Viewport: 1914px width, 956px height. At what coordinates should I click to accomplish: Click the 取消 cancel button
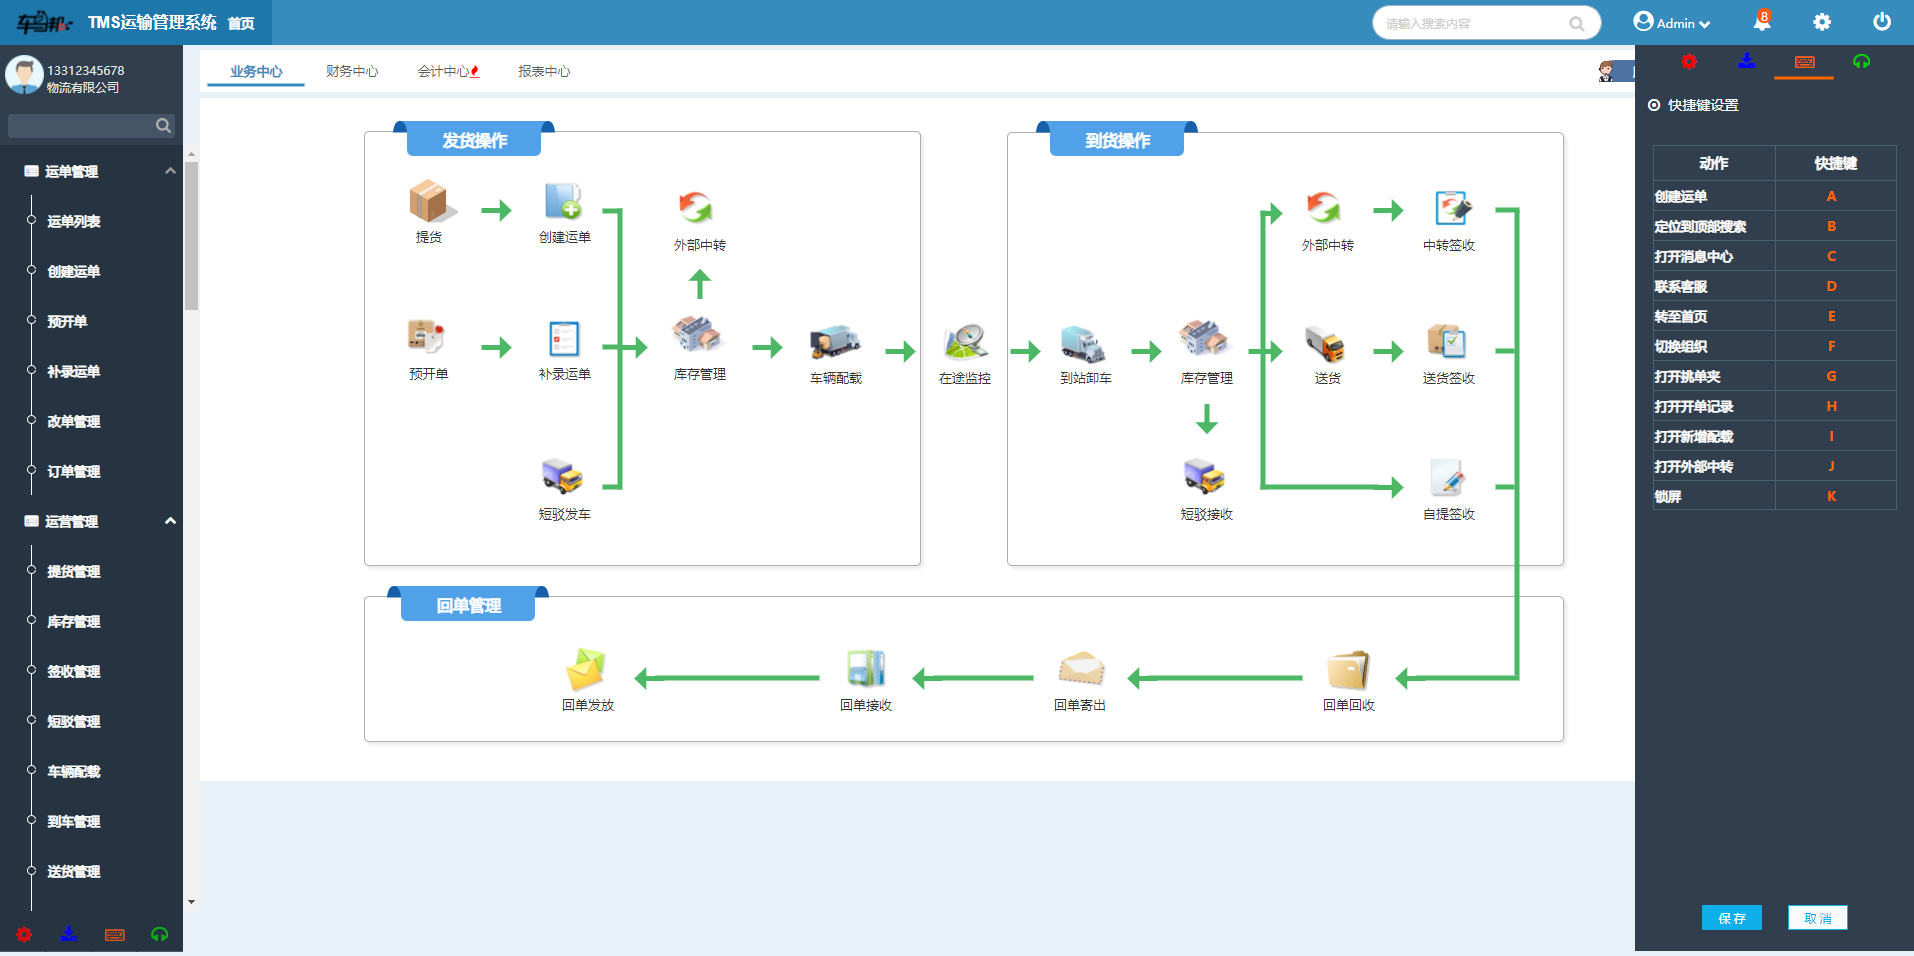[x=1817, y=918]
